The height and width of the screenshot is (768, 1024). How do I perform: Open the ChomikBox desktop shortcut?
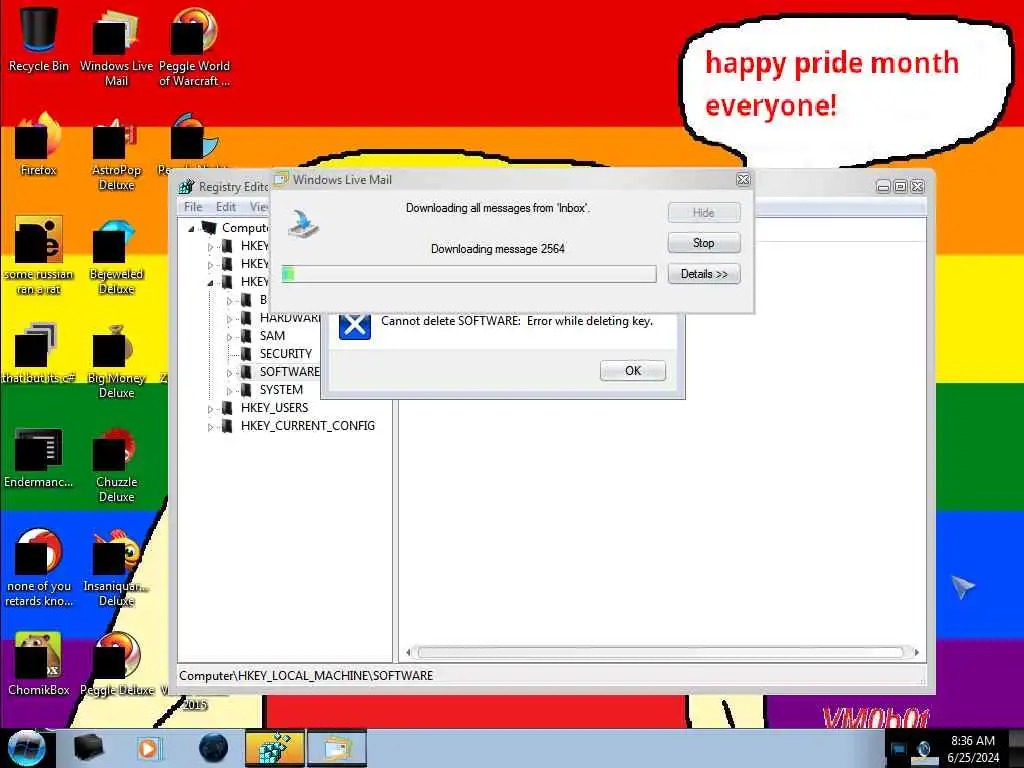tap(38, 663)
